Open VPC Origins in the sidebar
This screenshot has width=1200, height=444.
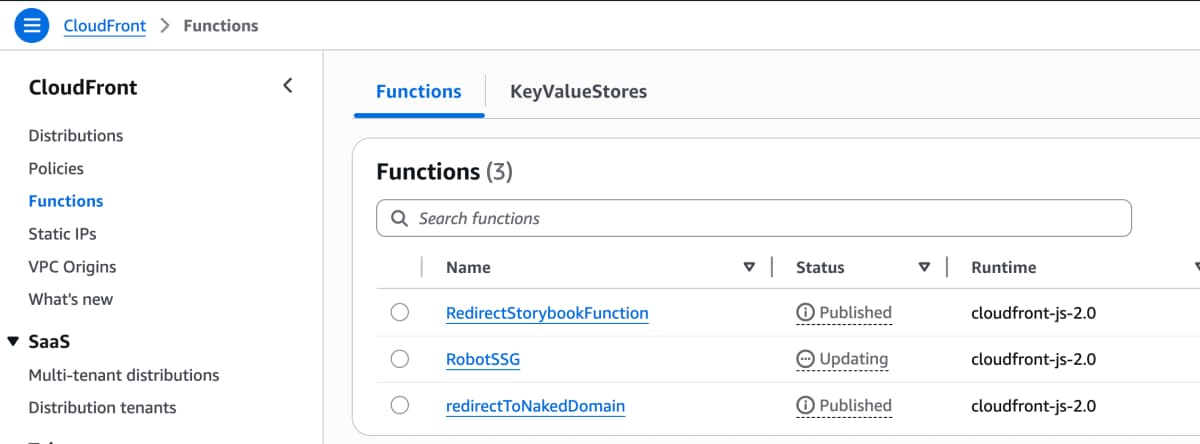point(72,267)
